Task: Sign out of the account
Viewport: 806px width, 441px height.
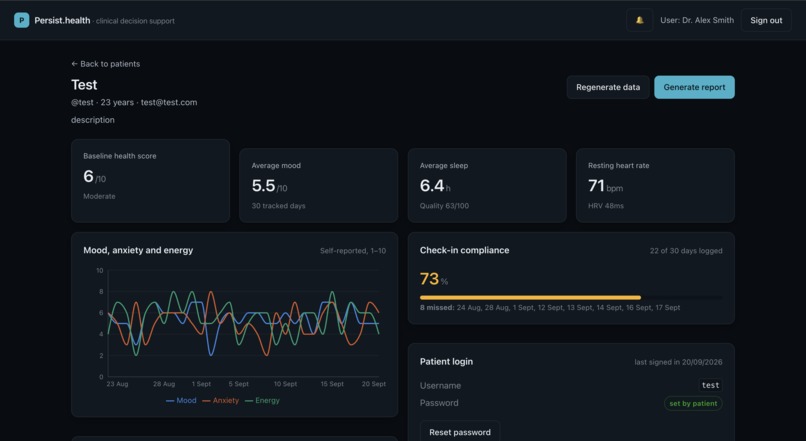Action: pyautogui.click(x=766, y=21)
